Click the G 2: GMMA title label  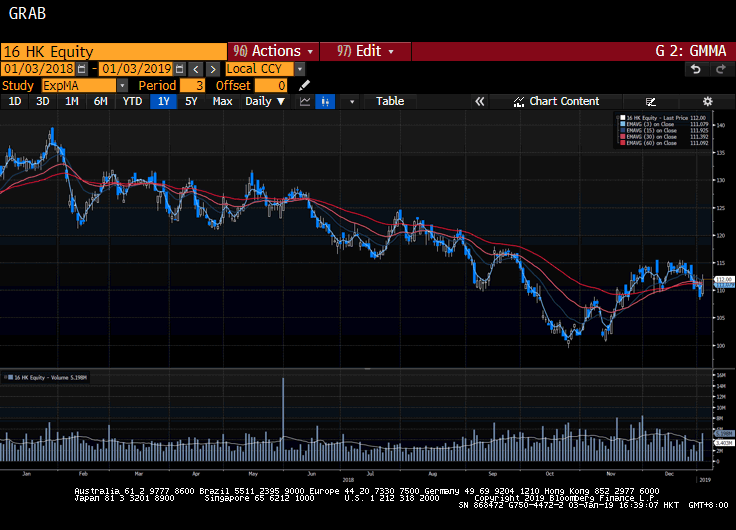coord(690,51)
